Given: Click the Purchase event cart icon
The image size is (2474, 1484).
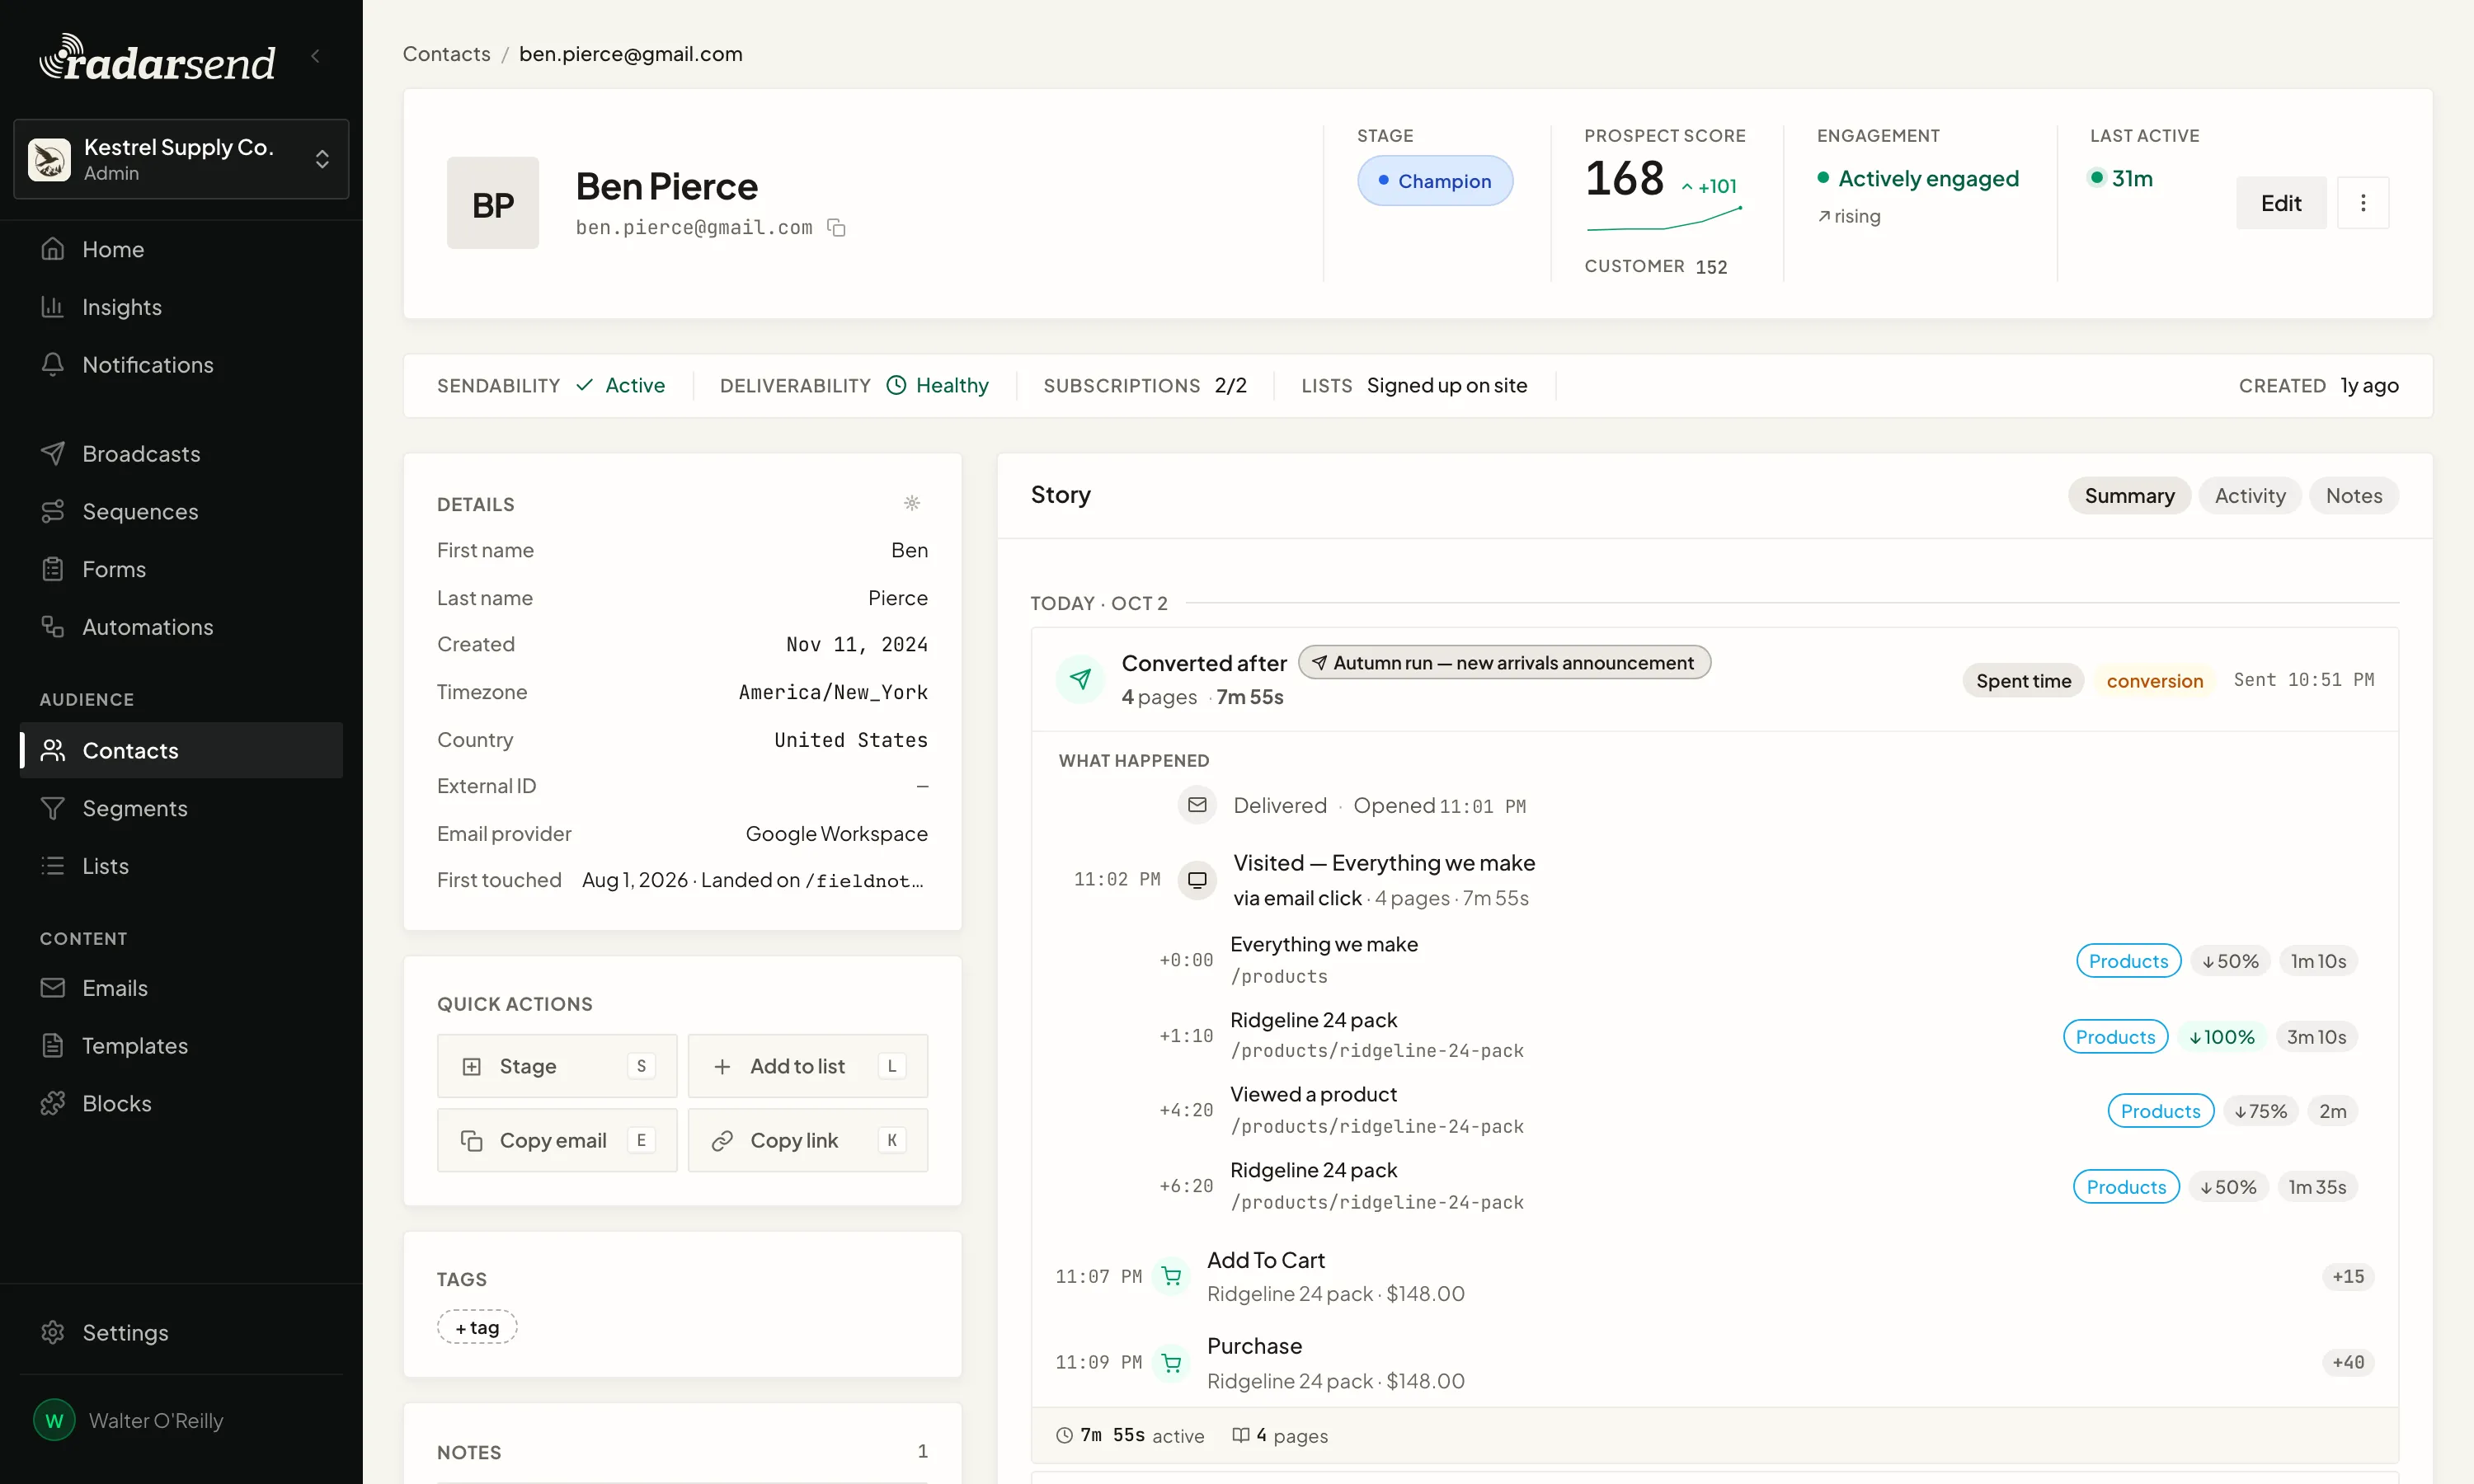Looking at the screenshot, I should 1171,1362.
